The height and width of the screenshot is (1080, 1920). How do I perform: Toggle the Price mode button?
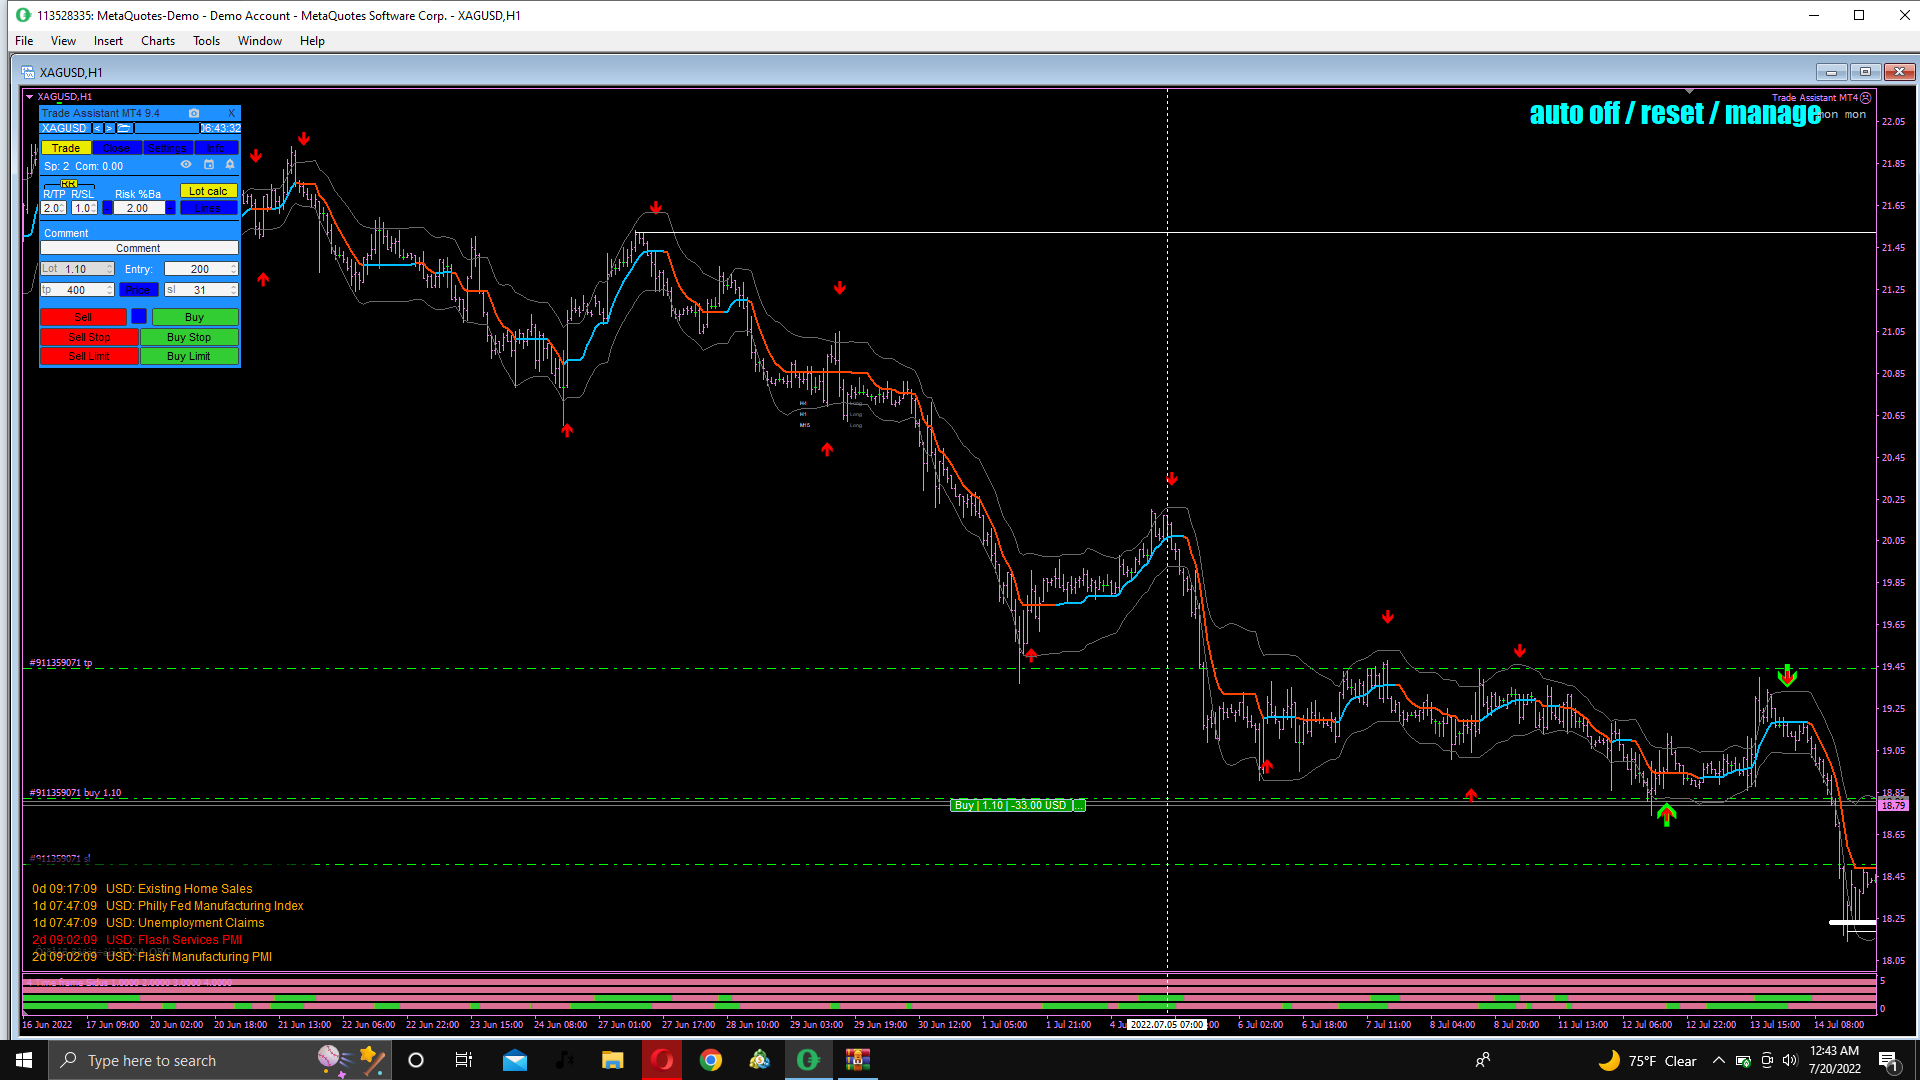coord(138,290)
